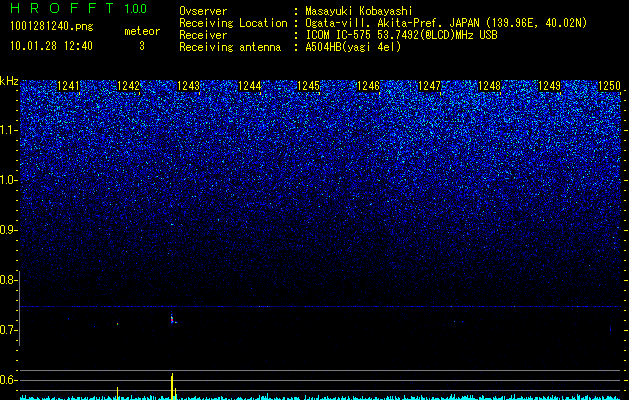Click the 1249 time marker

(549, 86)
